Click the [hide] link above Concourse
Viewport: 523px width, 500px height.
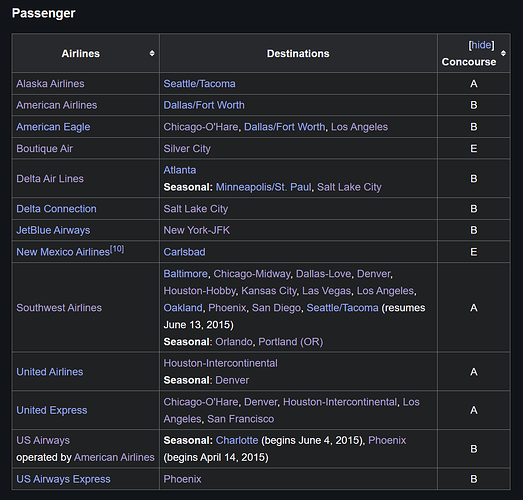pyautogui.click(x=481, y=45)
